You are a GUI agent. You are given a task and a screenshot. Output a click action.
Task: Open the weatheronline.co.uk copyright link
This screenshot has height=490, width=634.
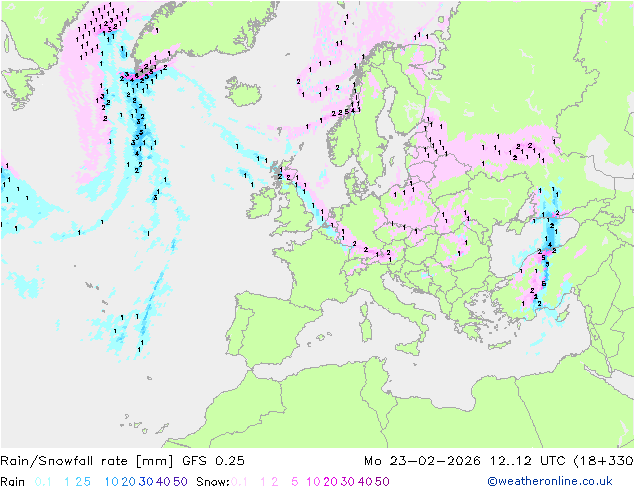pyautogui.click(x=550, y=482)
